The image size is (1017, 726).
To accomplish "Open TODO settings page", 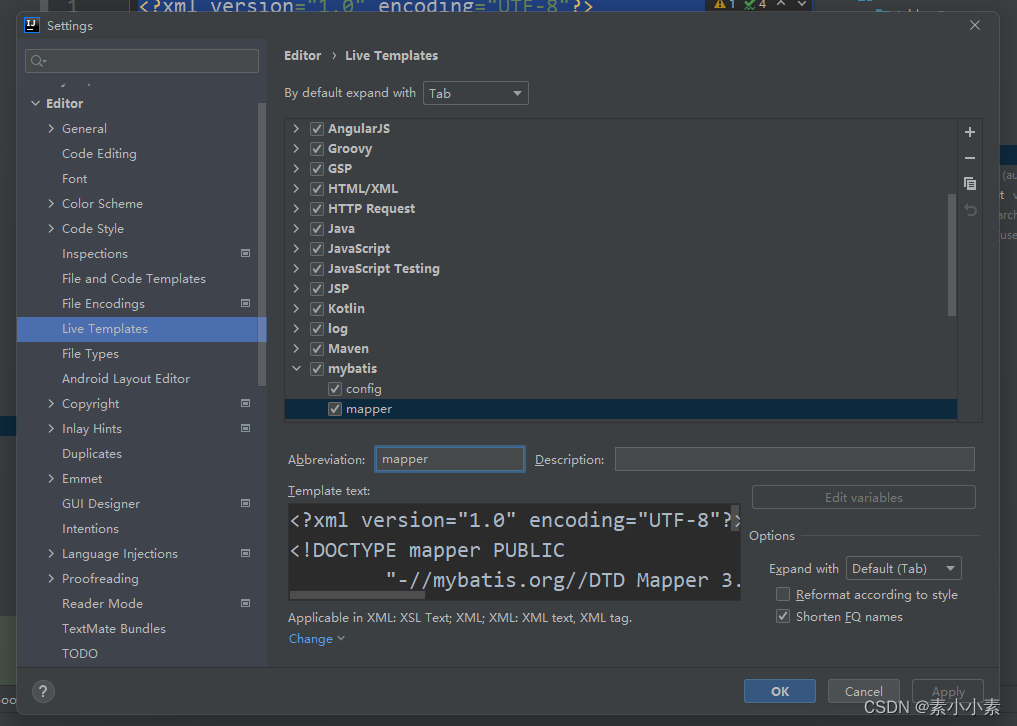I will (80, 653).
